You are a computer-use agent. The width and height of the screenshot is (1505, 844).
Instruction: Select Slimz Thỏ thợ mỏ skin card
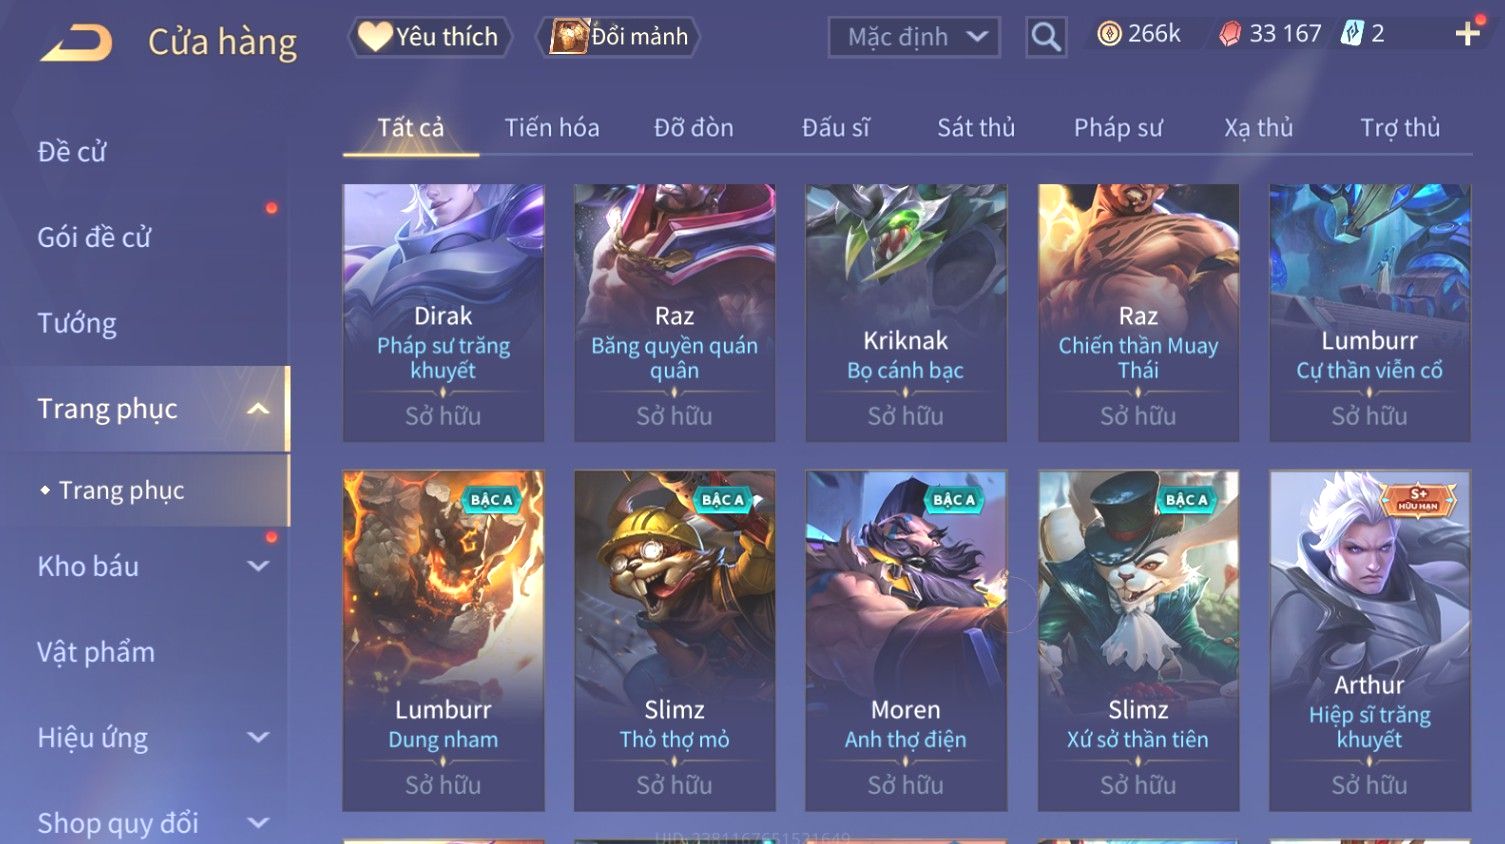pos(675,640)
